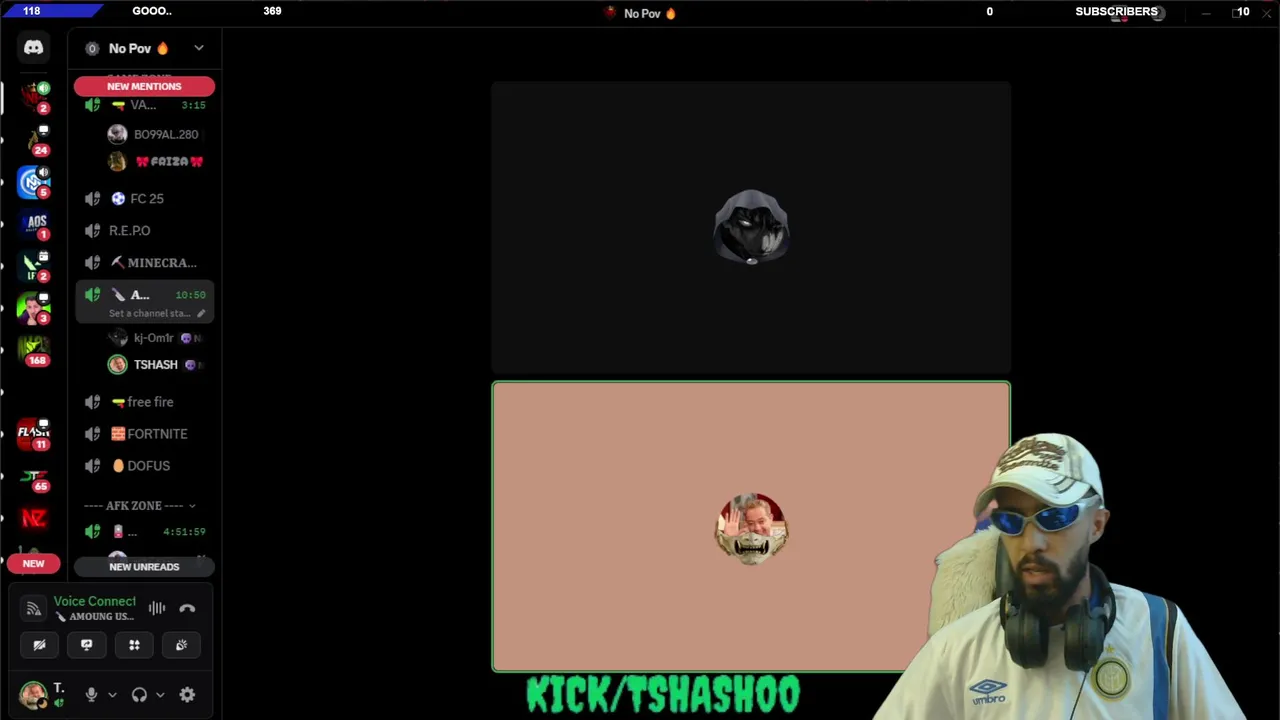
Task: Click 'Set a channel sta...' text
Action: [x=149, y=313]
